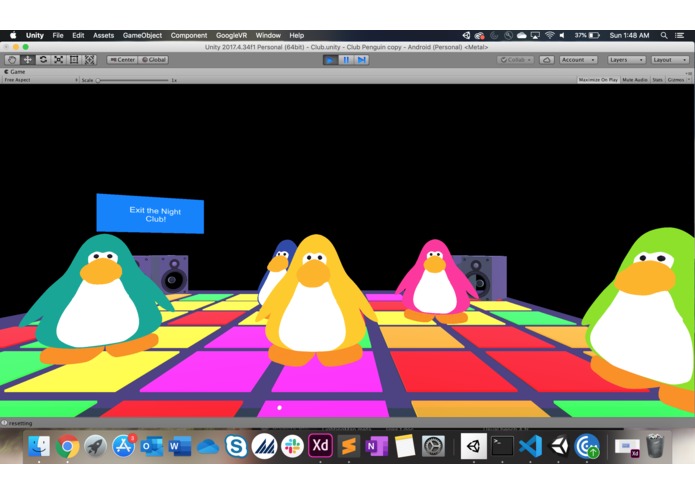Click the yellow penguin in game view
The image size is (695, 494).
[x=316, y=301]
